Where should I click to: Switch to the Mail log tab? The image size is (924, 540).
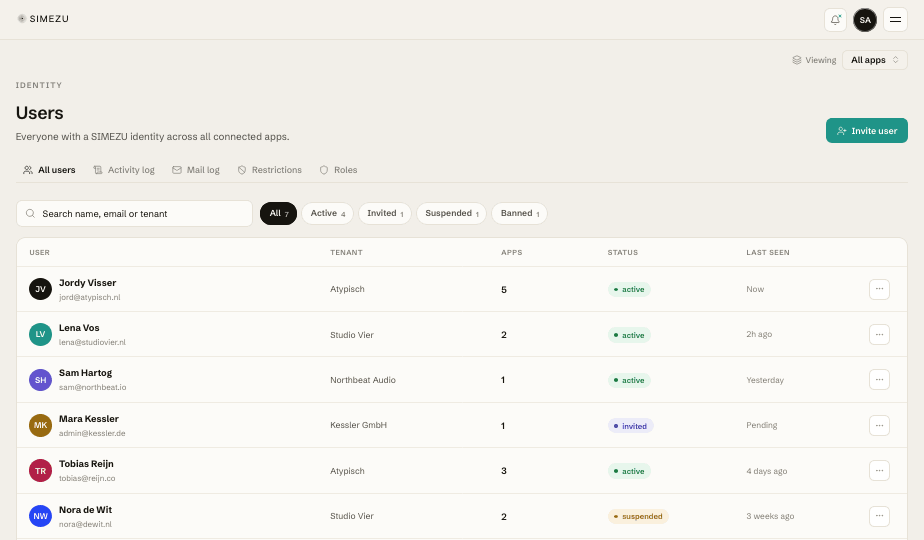(196, 170)
